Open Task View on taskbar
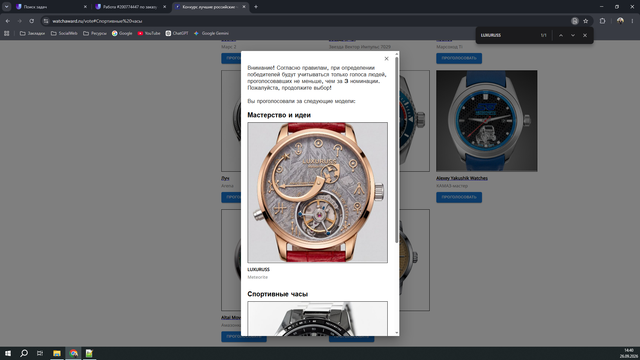This screenshot has height=360, width=640. (x=40, y=353)
